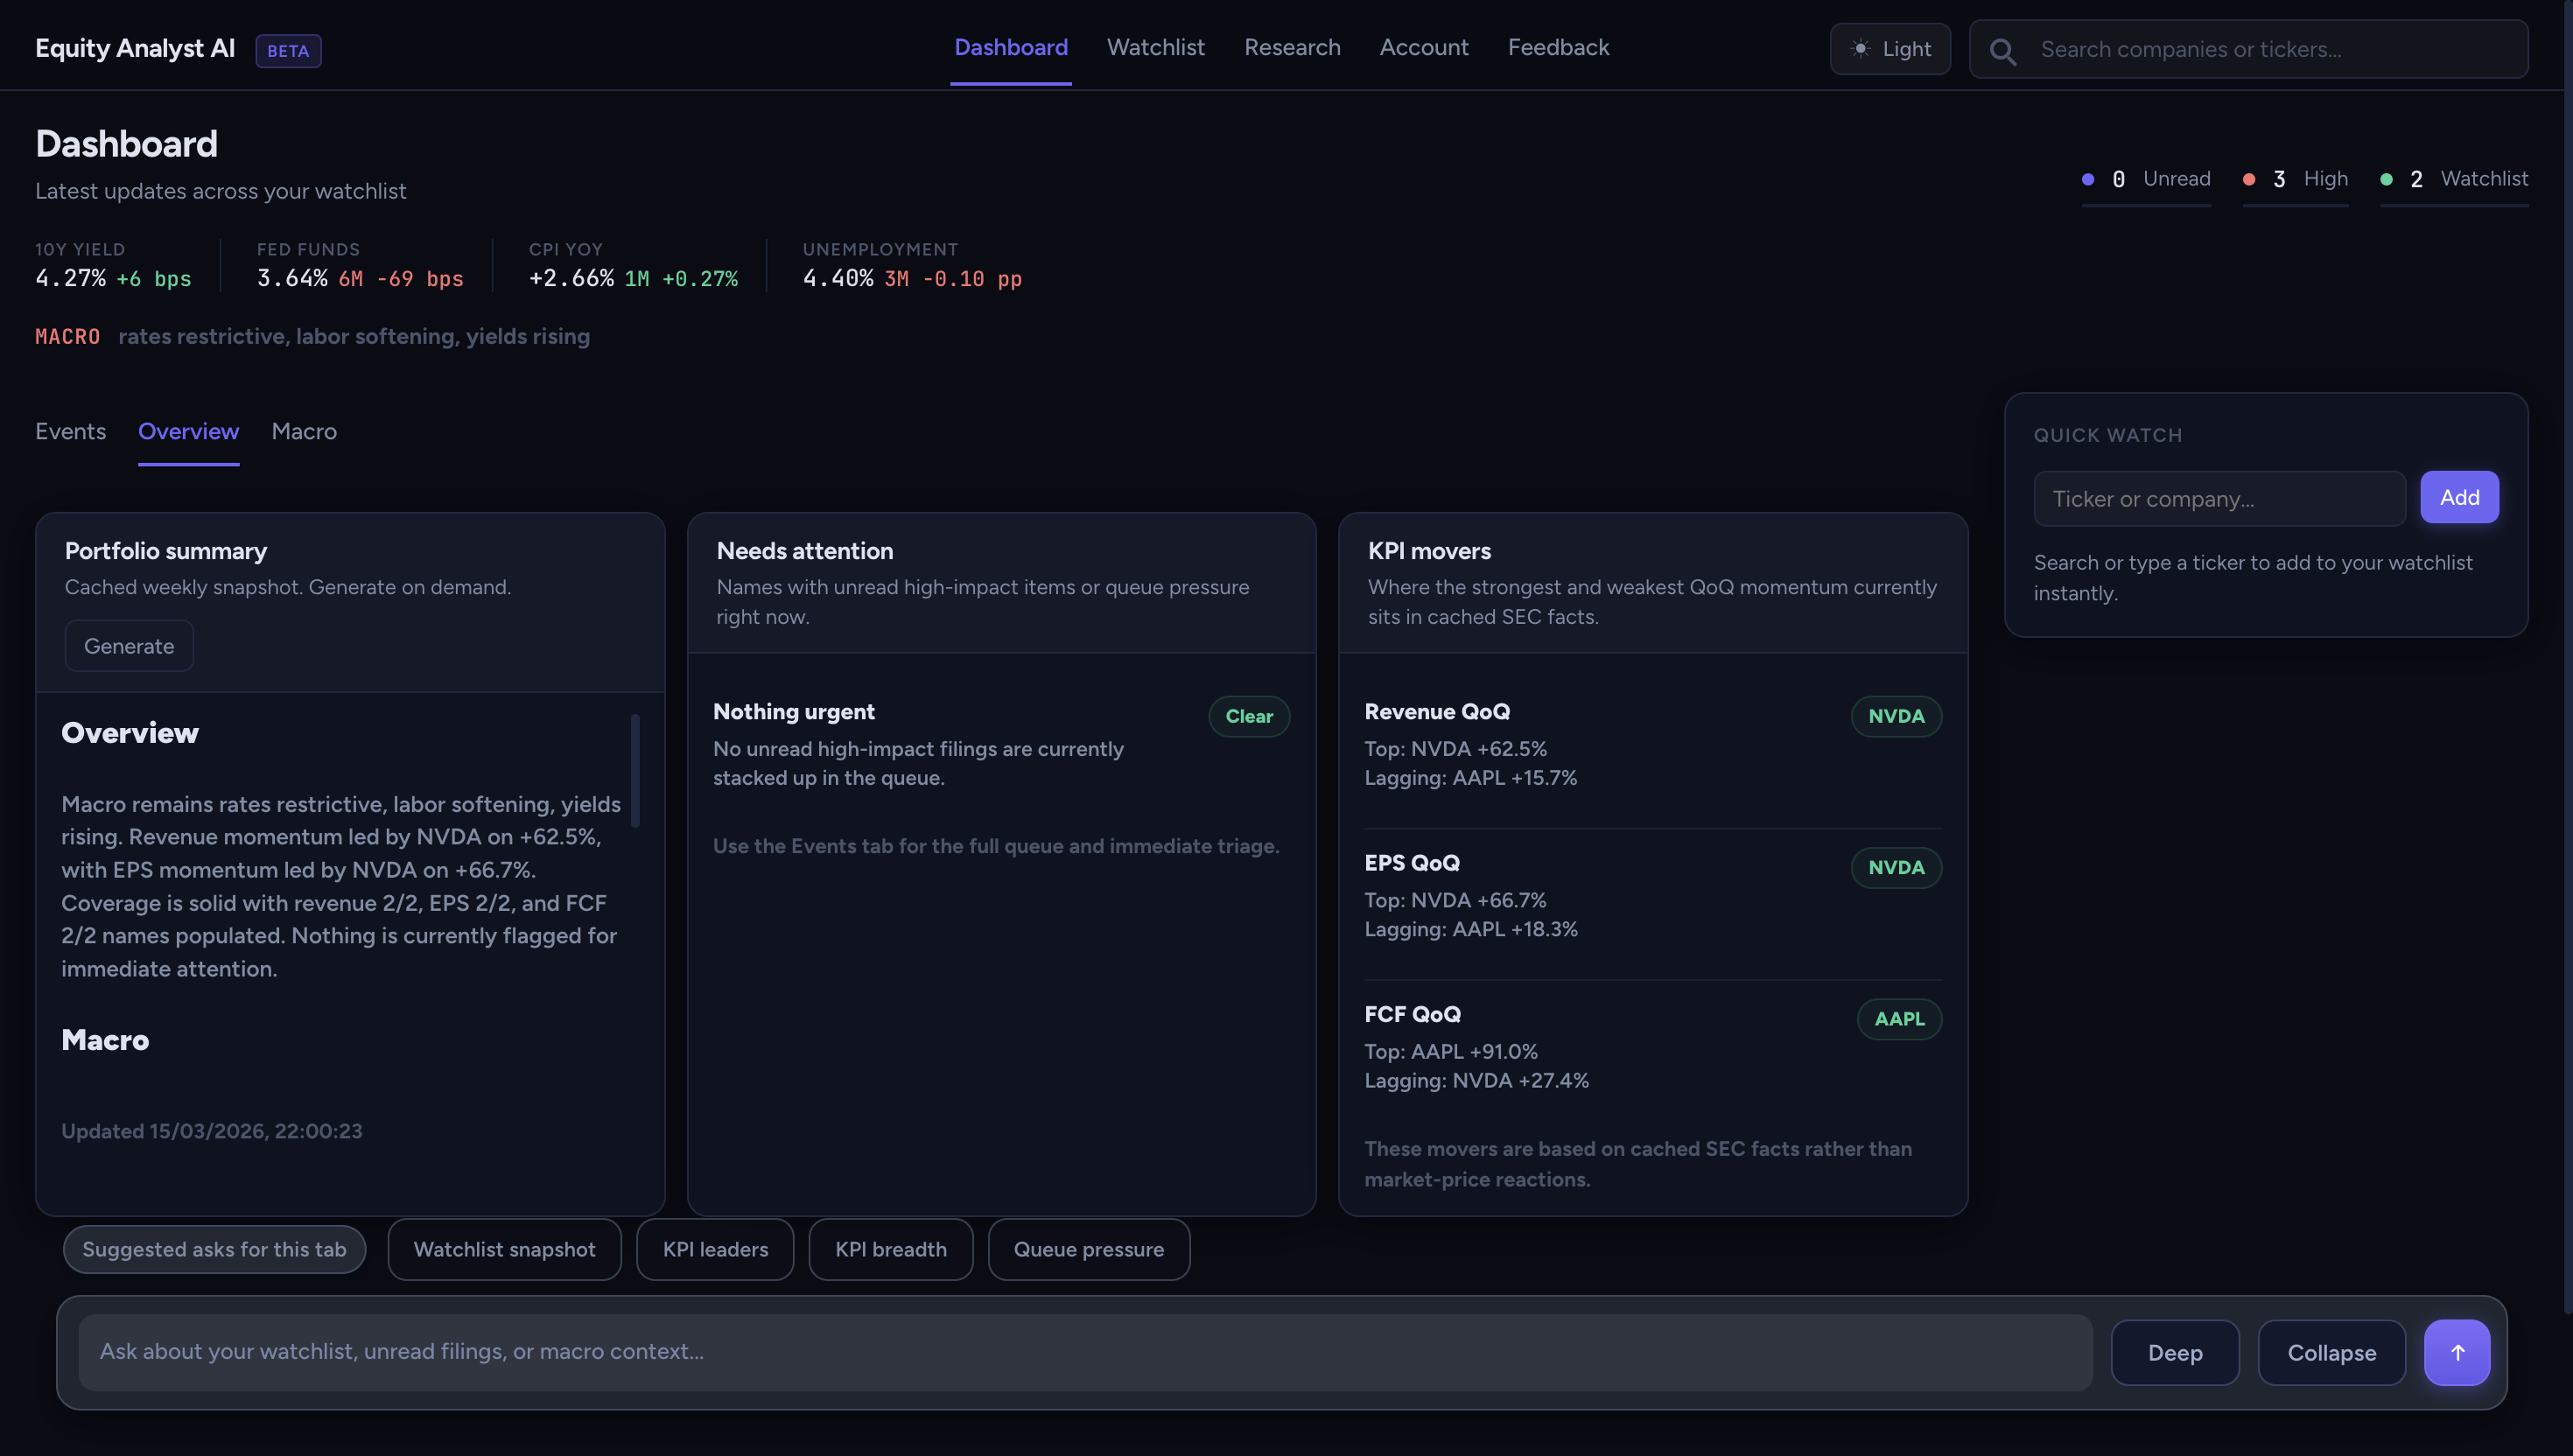Switch to the Events tab
This screenshot has width=2573, height=1456.
70,432
